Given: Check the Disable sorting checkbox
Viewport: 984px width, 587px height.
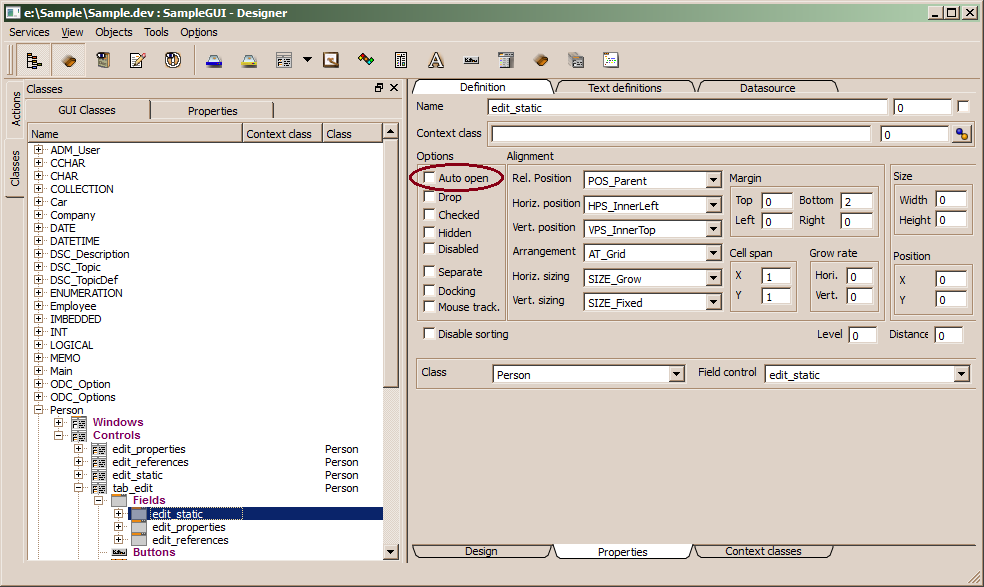Looking at the screenshot, I should 430,334.
